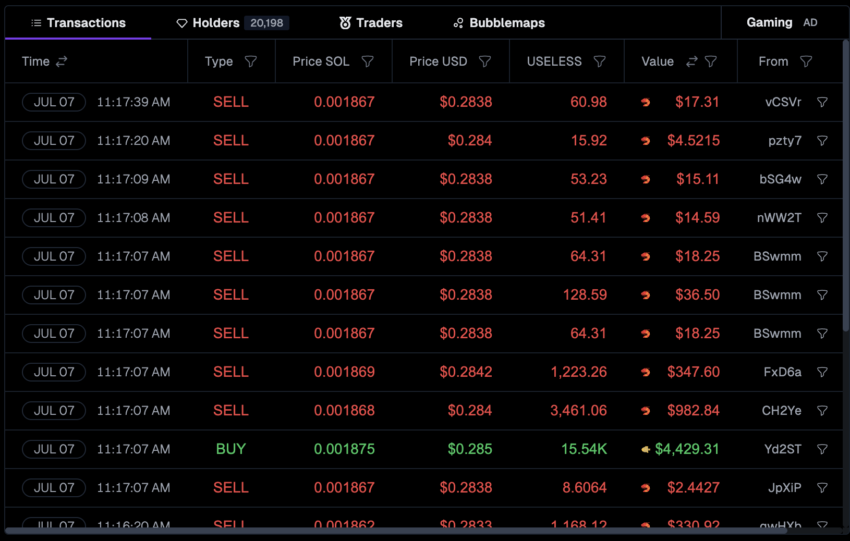850x541 pixels.
Task: Open the Traders tab
Action: (371, 22)
